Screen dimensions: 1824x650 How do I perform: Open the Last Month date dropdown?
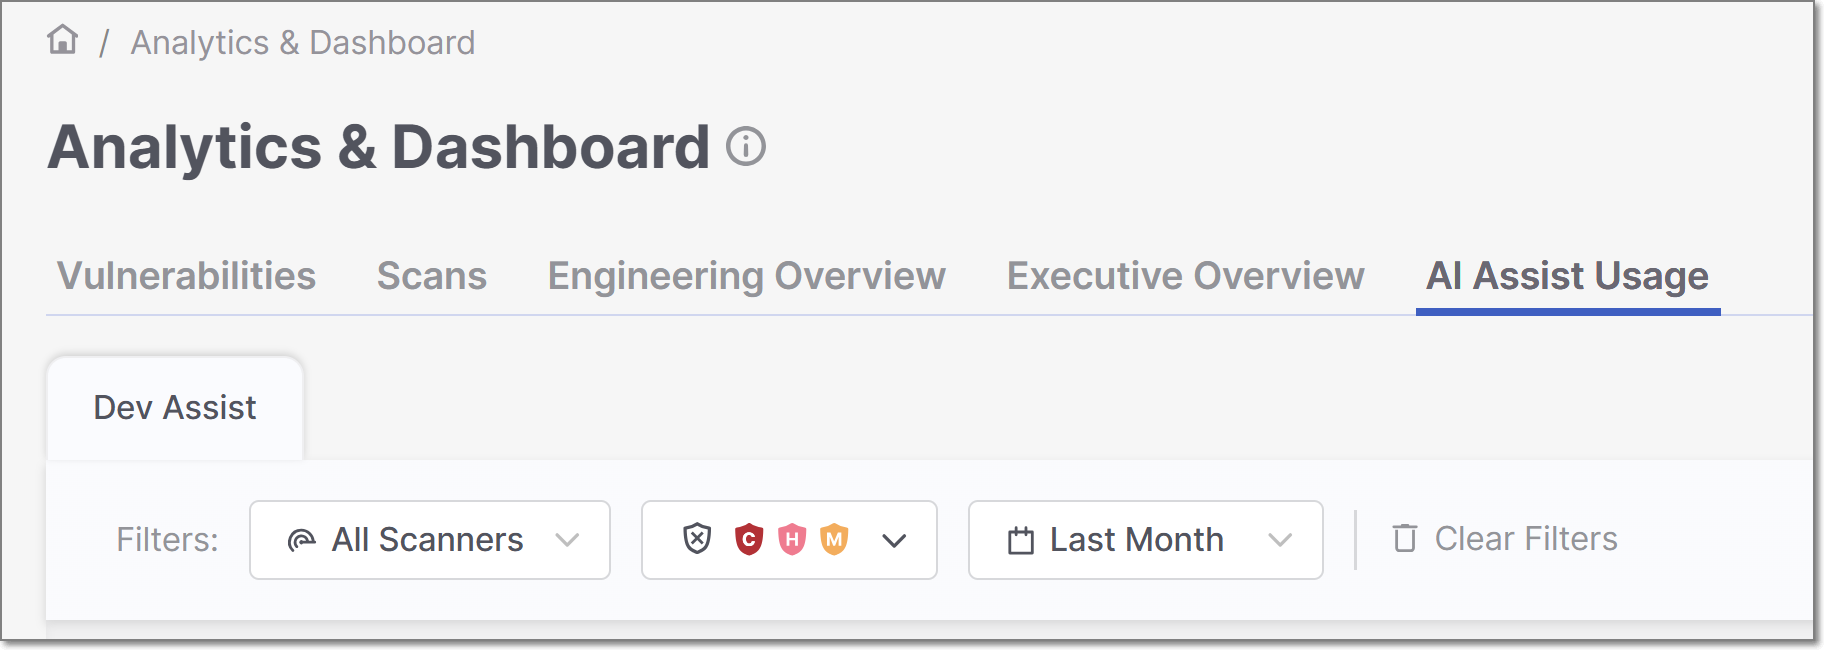[1279, 540]
